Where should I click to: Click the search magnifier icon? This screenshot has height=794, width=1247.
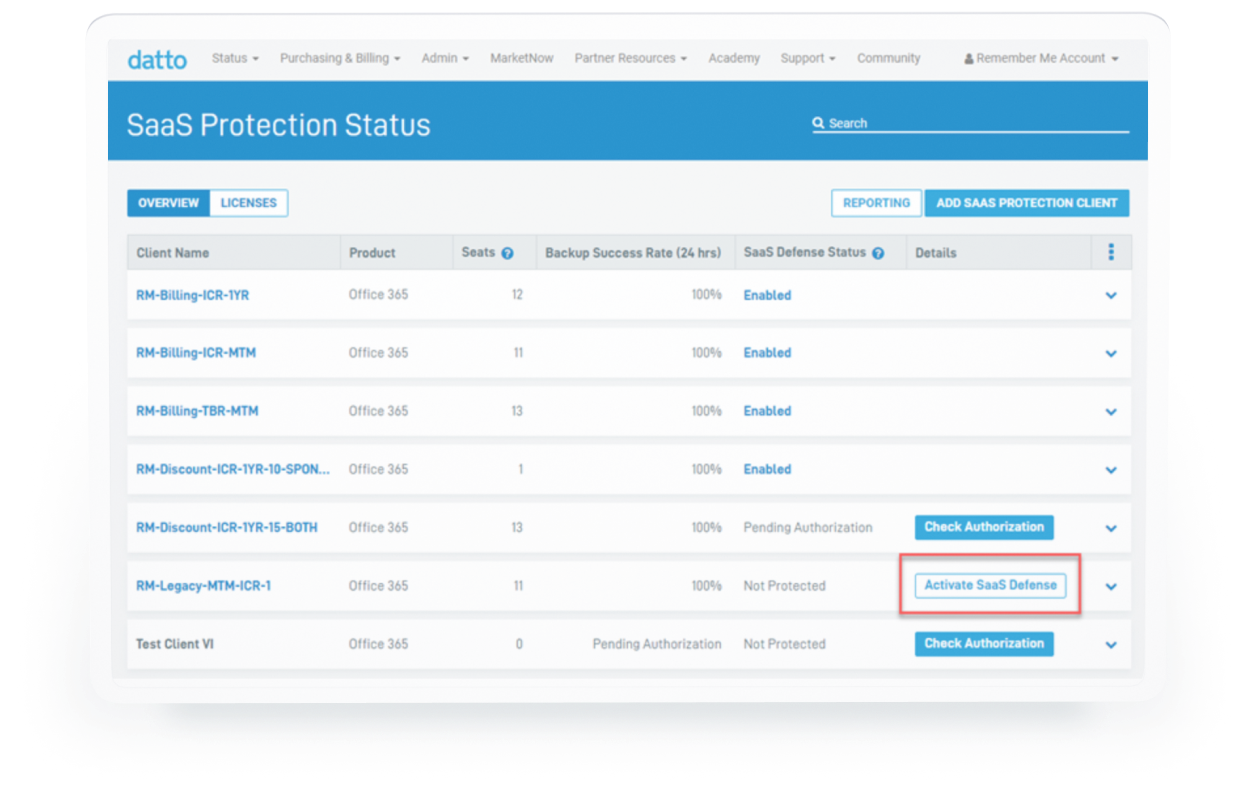click(818, 123)
